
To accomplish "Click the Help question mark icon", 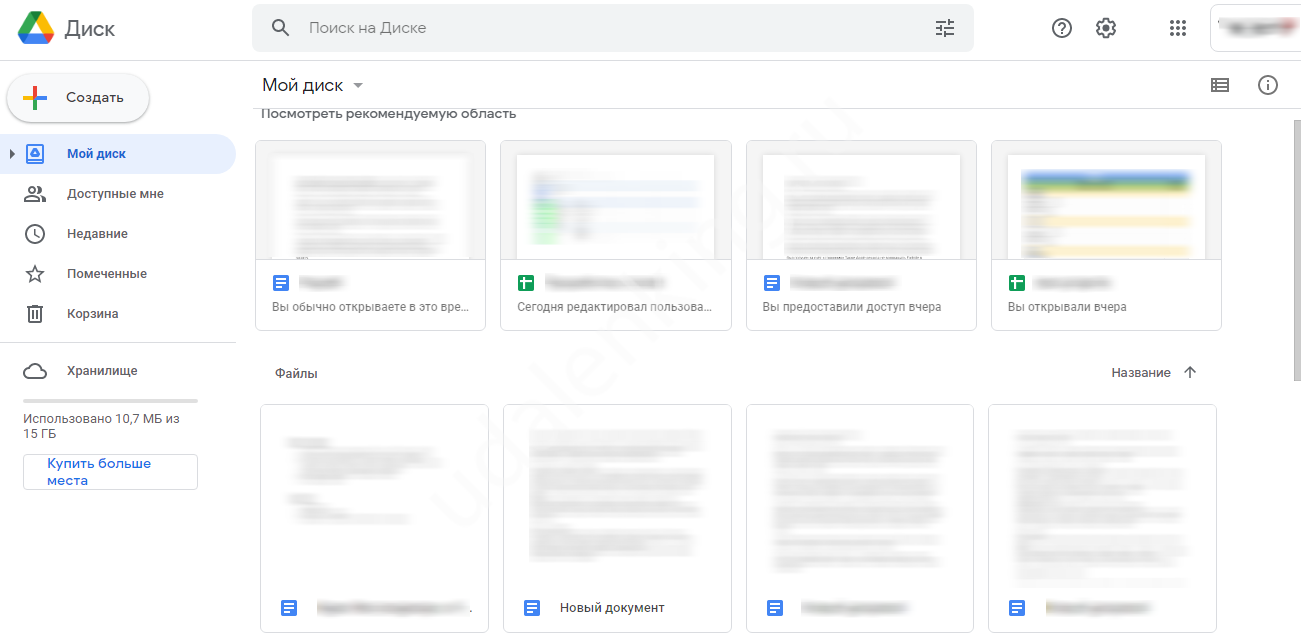I will [1062, 28].
